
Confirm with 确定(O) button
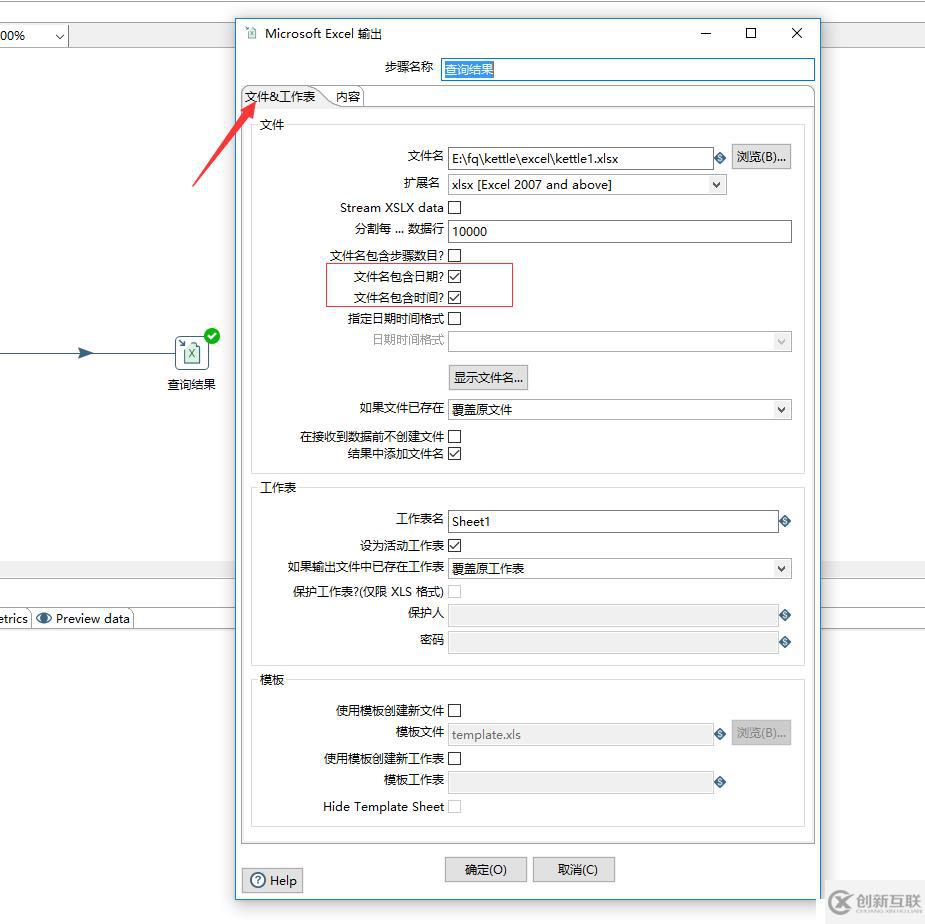tap(486, 870)
